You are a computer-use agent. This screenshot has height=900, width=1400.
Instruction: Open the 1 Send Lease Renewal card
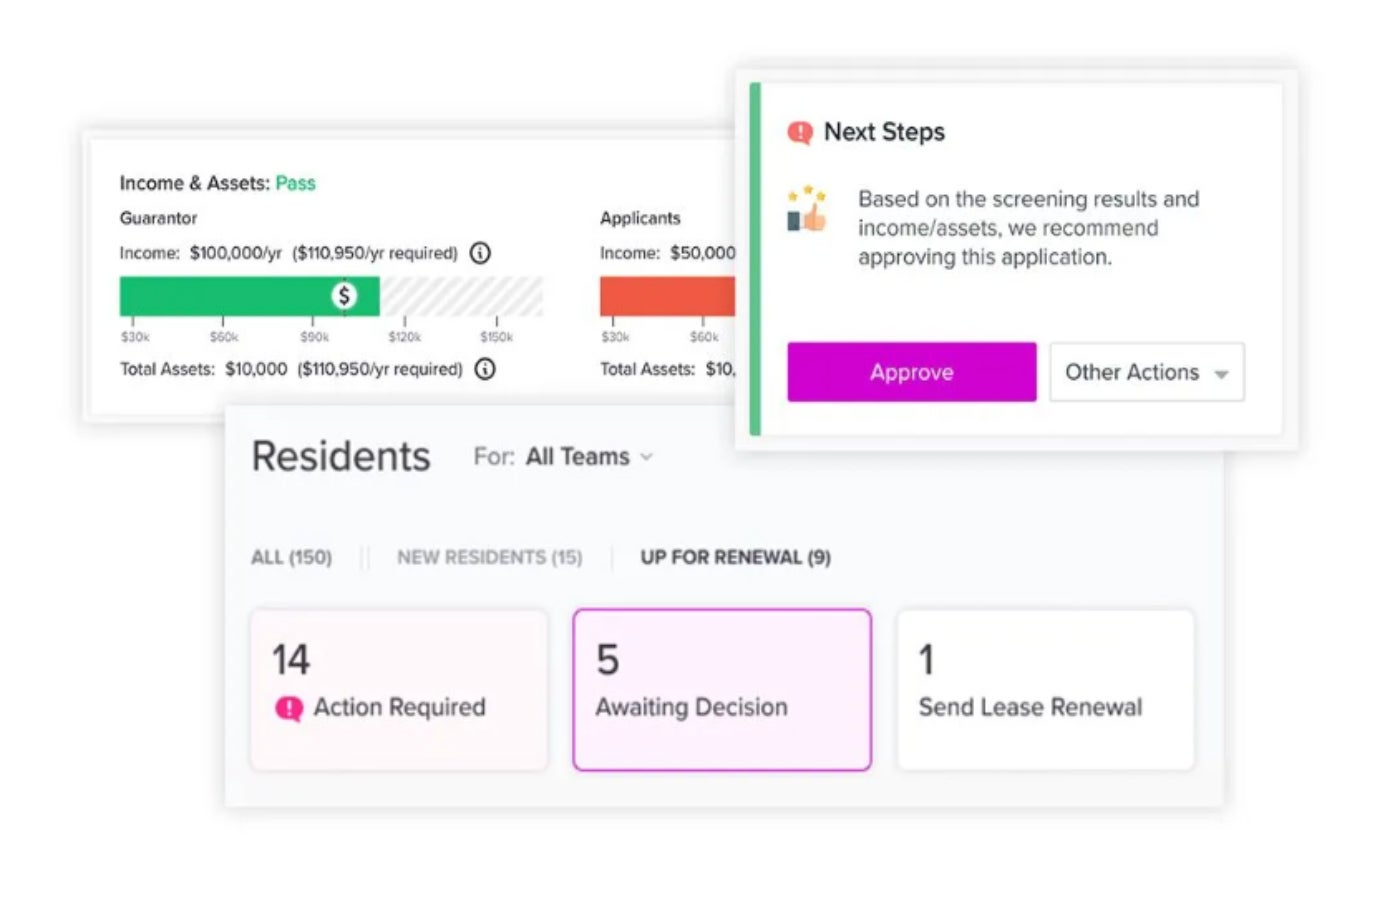(x=1045, y=690)
